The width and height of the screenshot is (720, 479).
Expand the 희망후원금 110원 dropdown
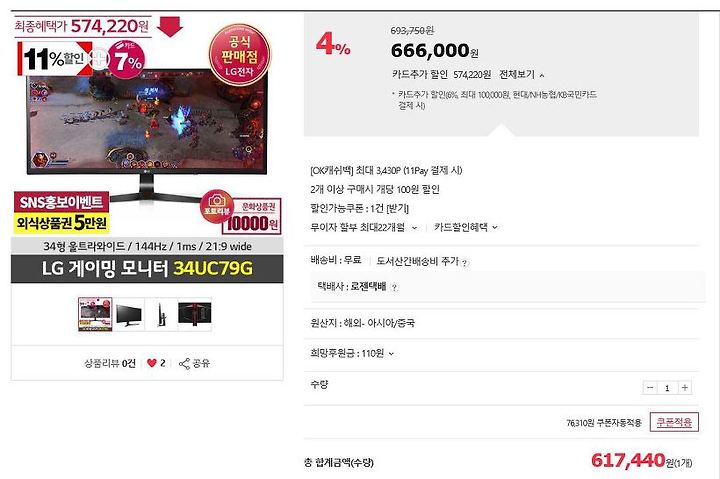point(352,353)
